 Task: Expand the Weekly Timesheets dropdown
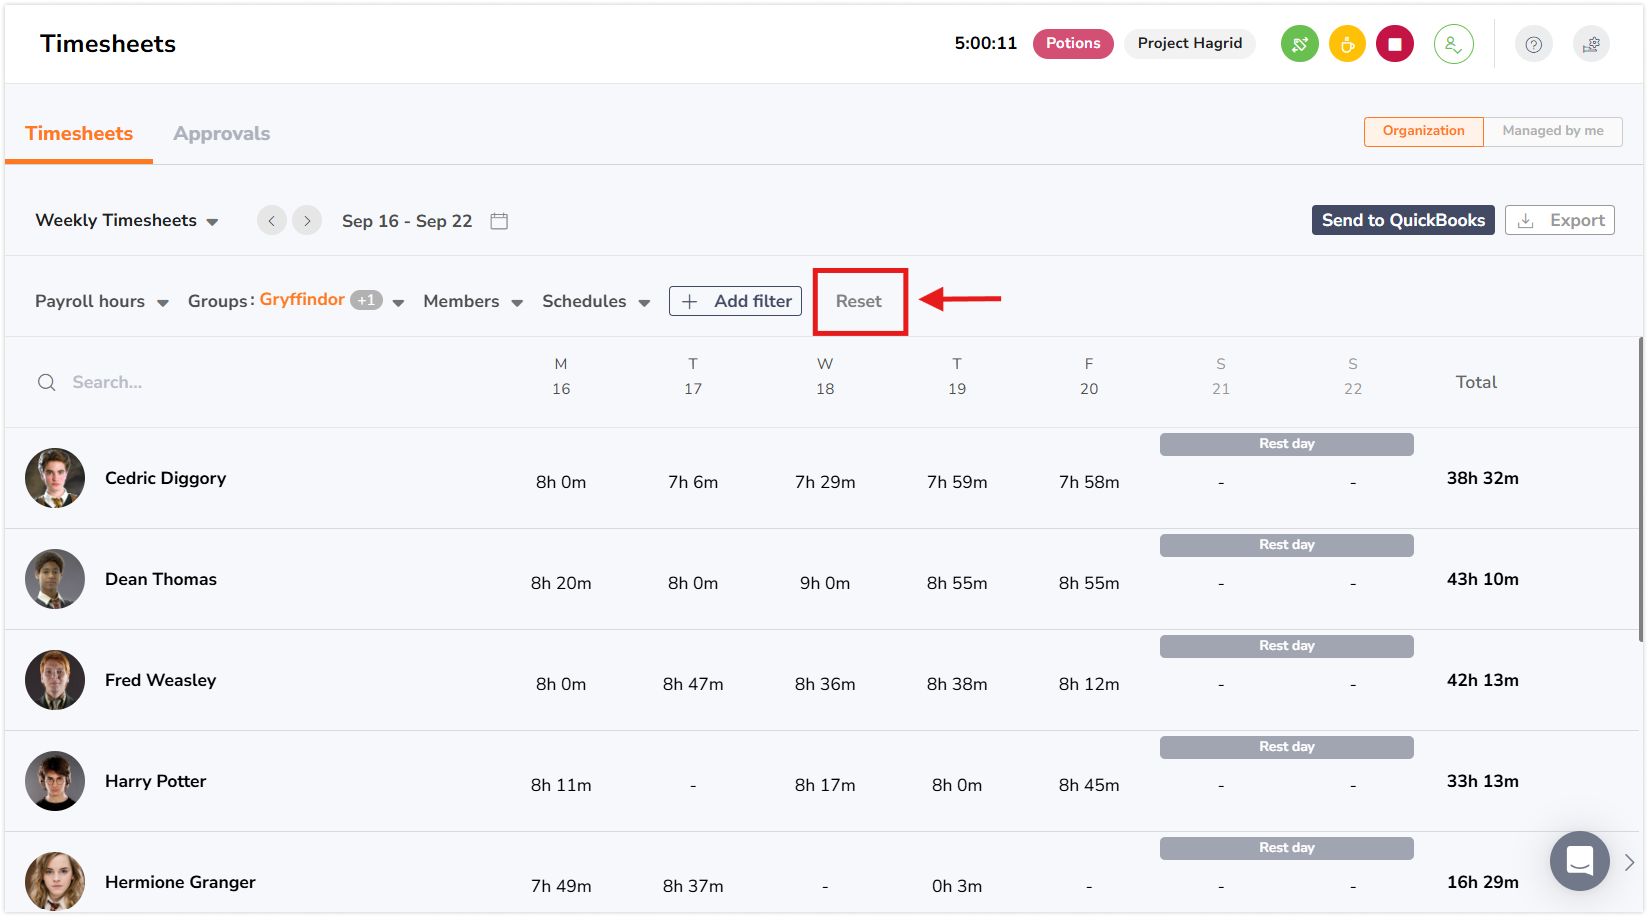(127, 220)
